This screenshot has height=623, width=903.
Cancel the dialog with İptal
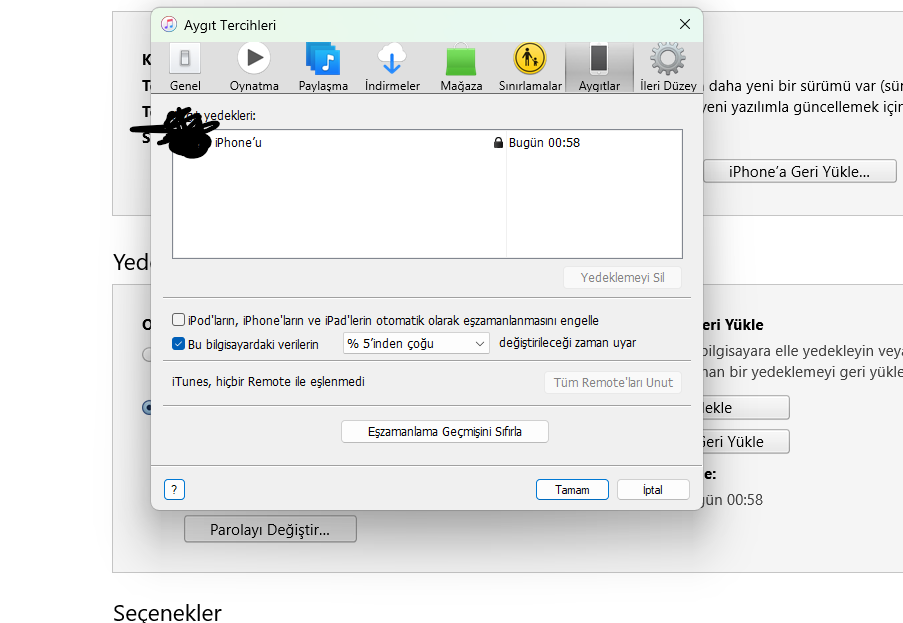point(653,489)
